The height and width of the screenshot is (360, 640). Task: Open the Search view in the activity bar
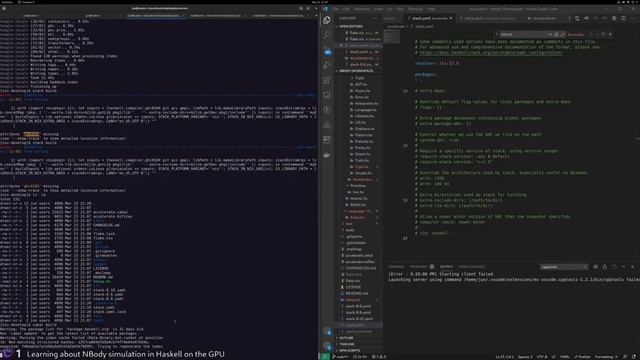pyautogui.click(x=327, y=35)
